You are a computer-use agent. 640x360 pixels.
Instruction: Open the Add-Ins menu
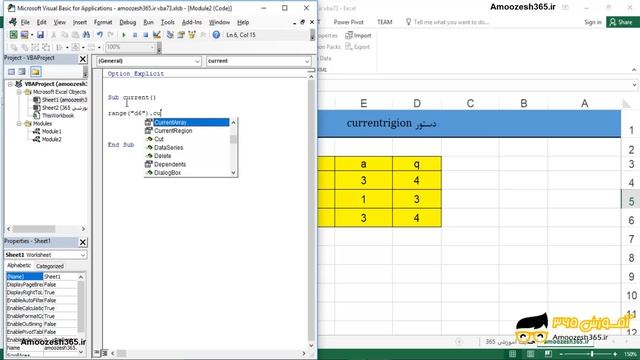tap(192, 22)
